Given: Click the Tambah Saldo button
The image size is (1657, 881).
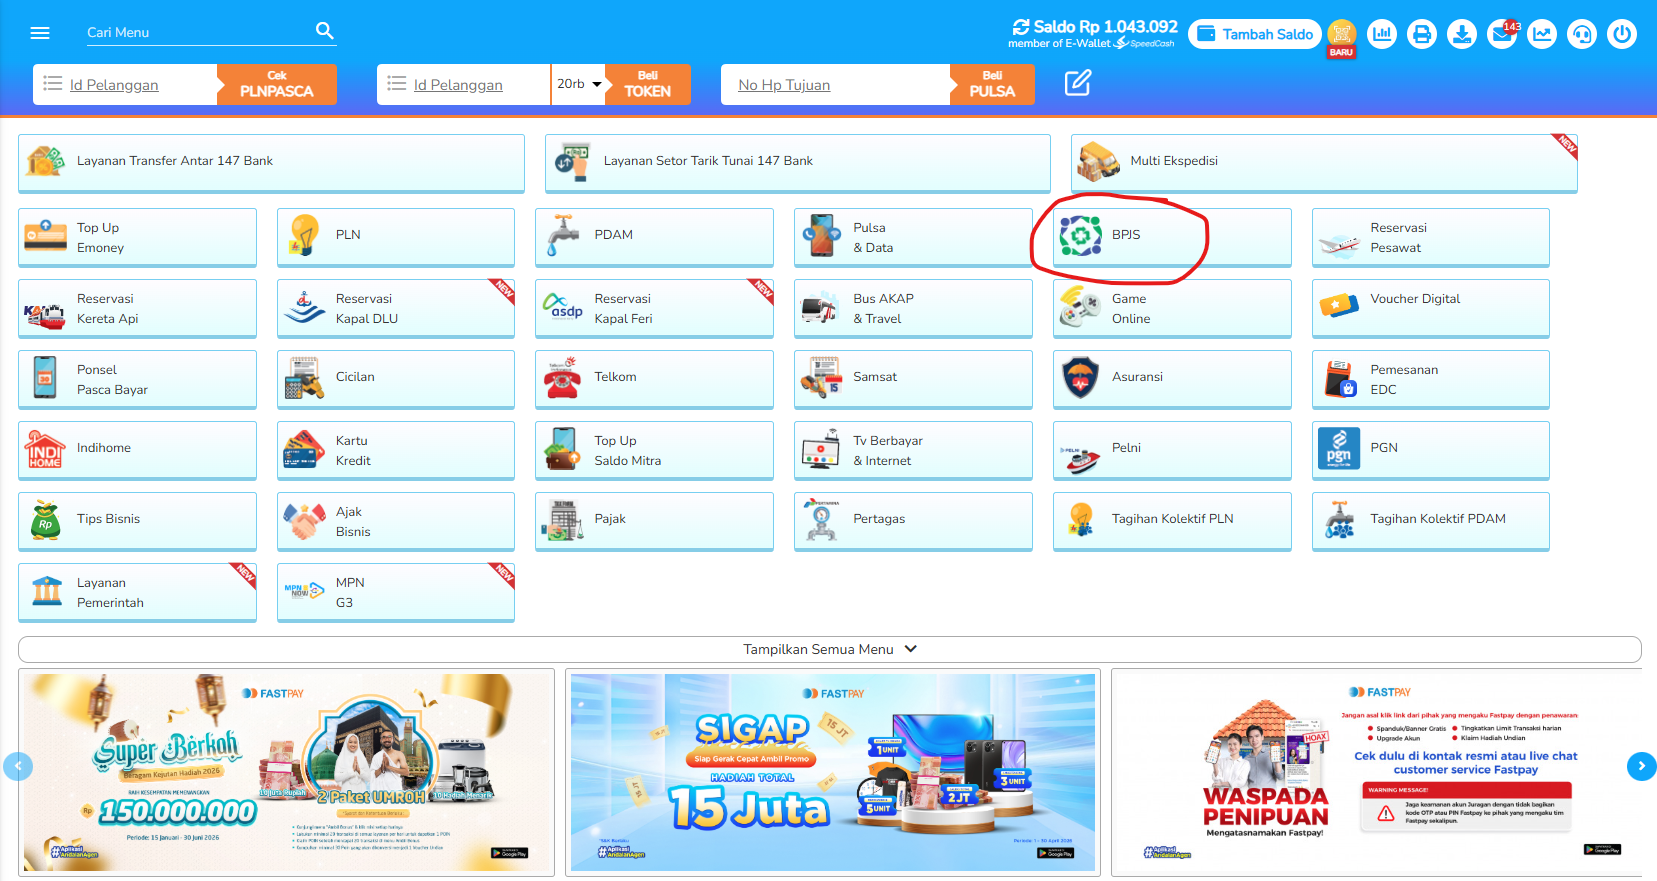Looking at the screenshot, I should point(1255,34).
